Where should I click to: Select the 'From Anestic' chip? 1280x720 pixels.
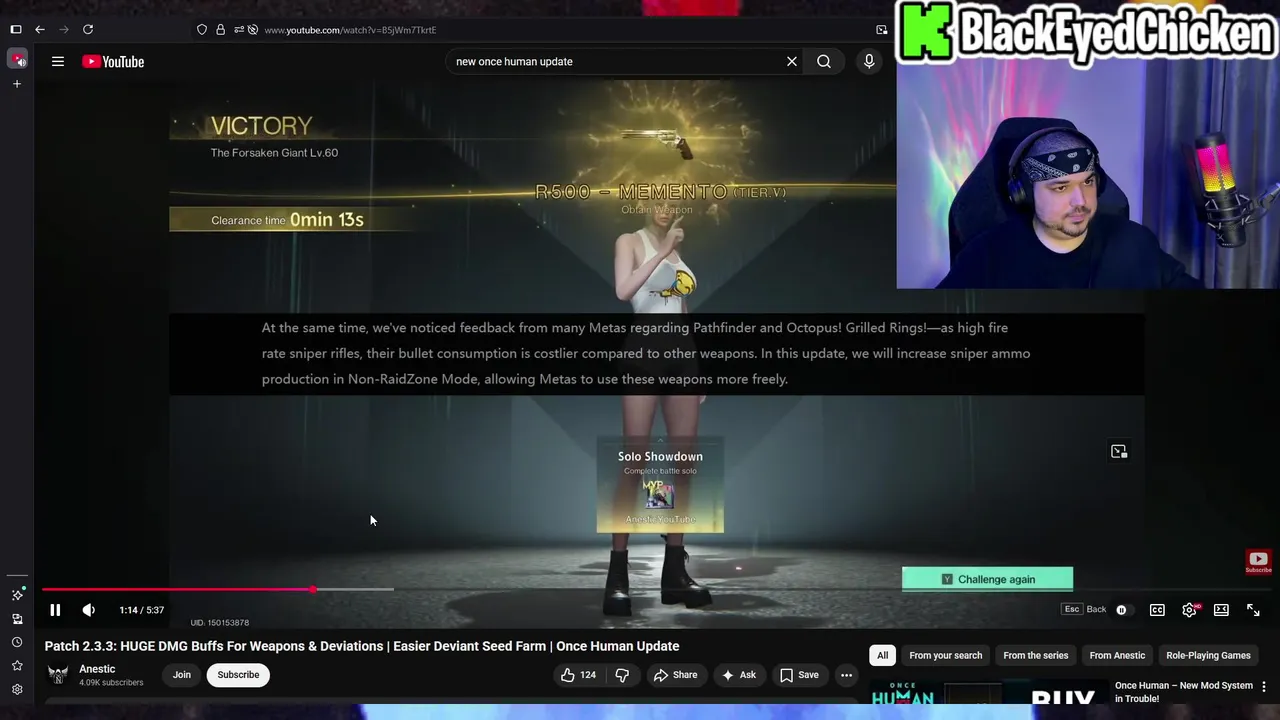(1117, 656)
